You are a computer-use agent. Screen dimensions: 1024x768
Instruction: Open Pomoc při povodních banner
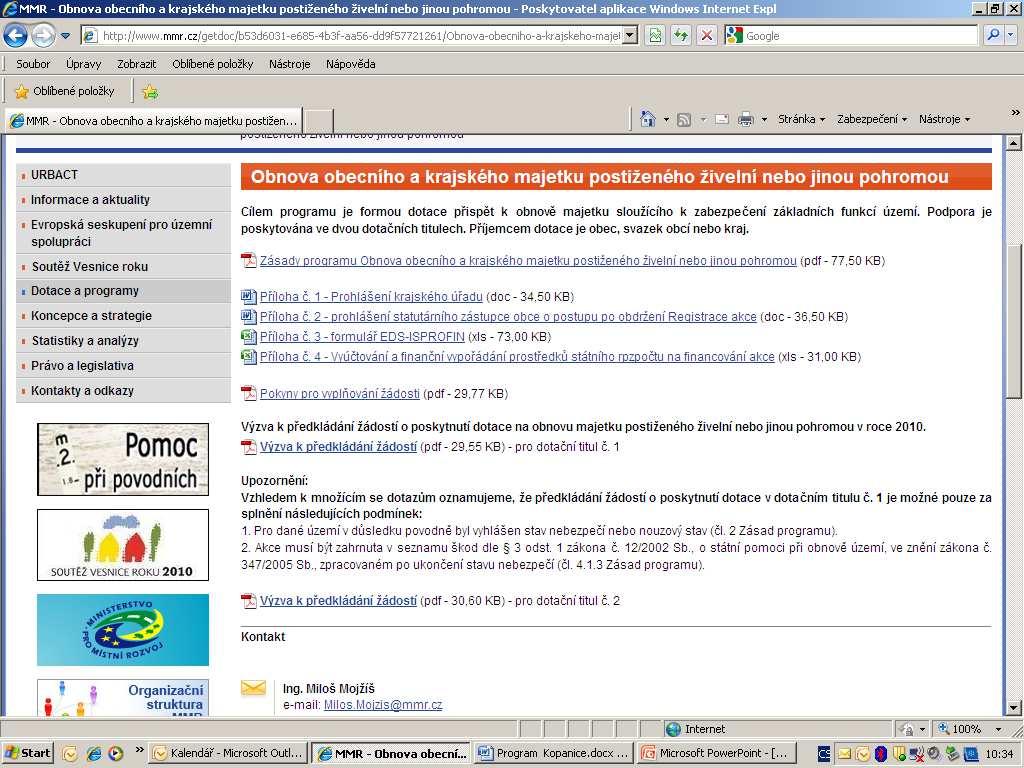coord(123,459)
